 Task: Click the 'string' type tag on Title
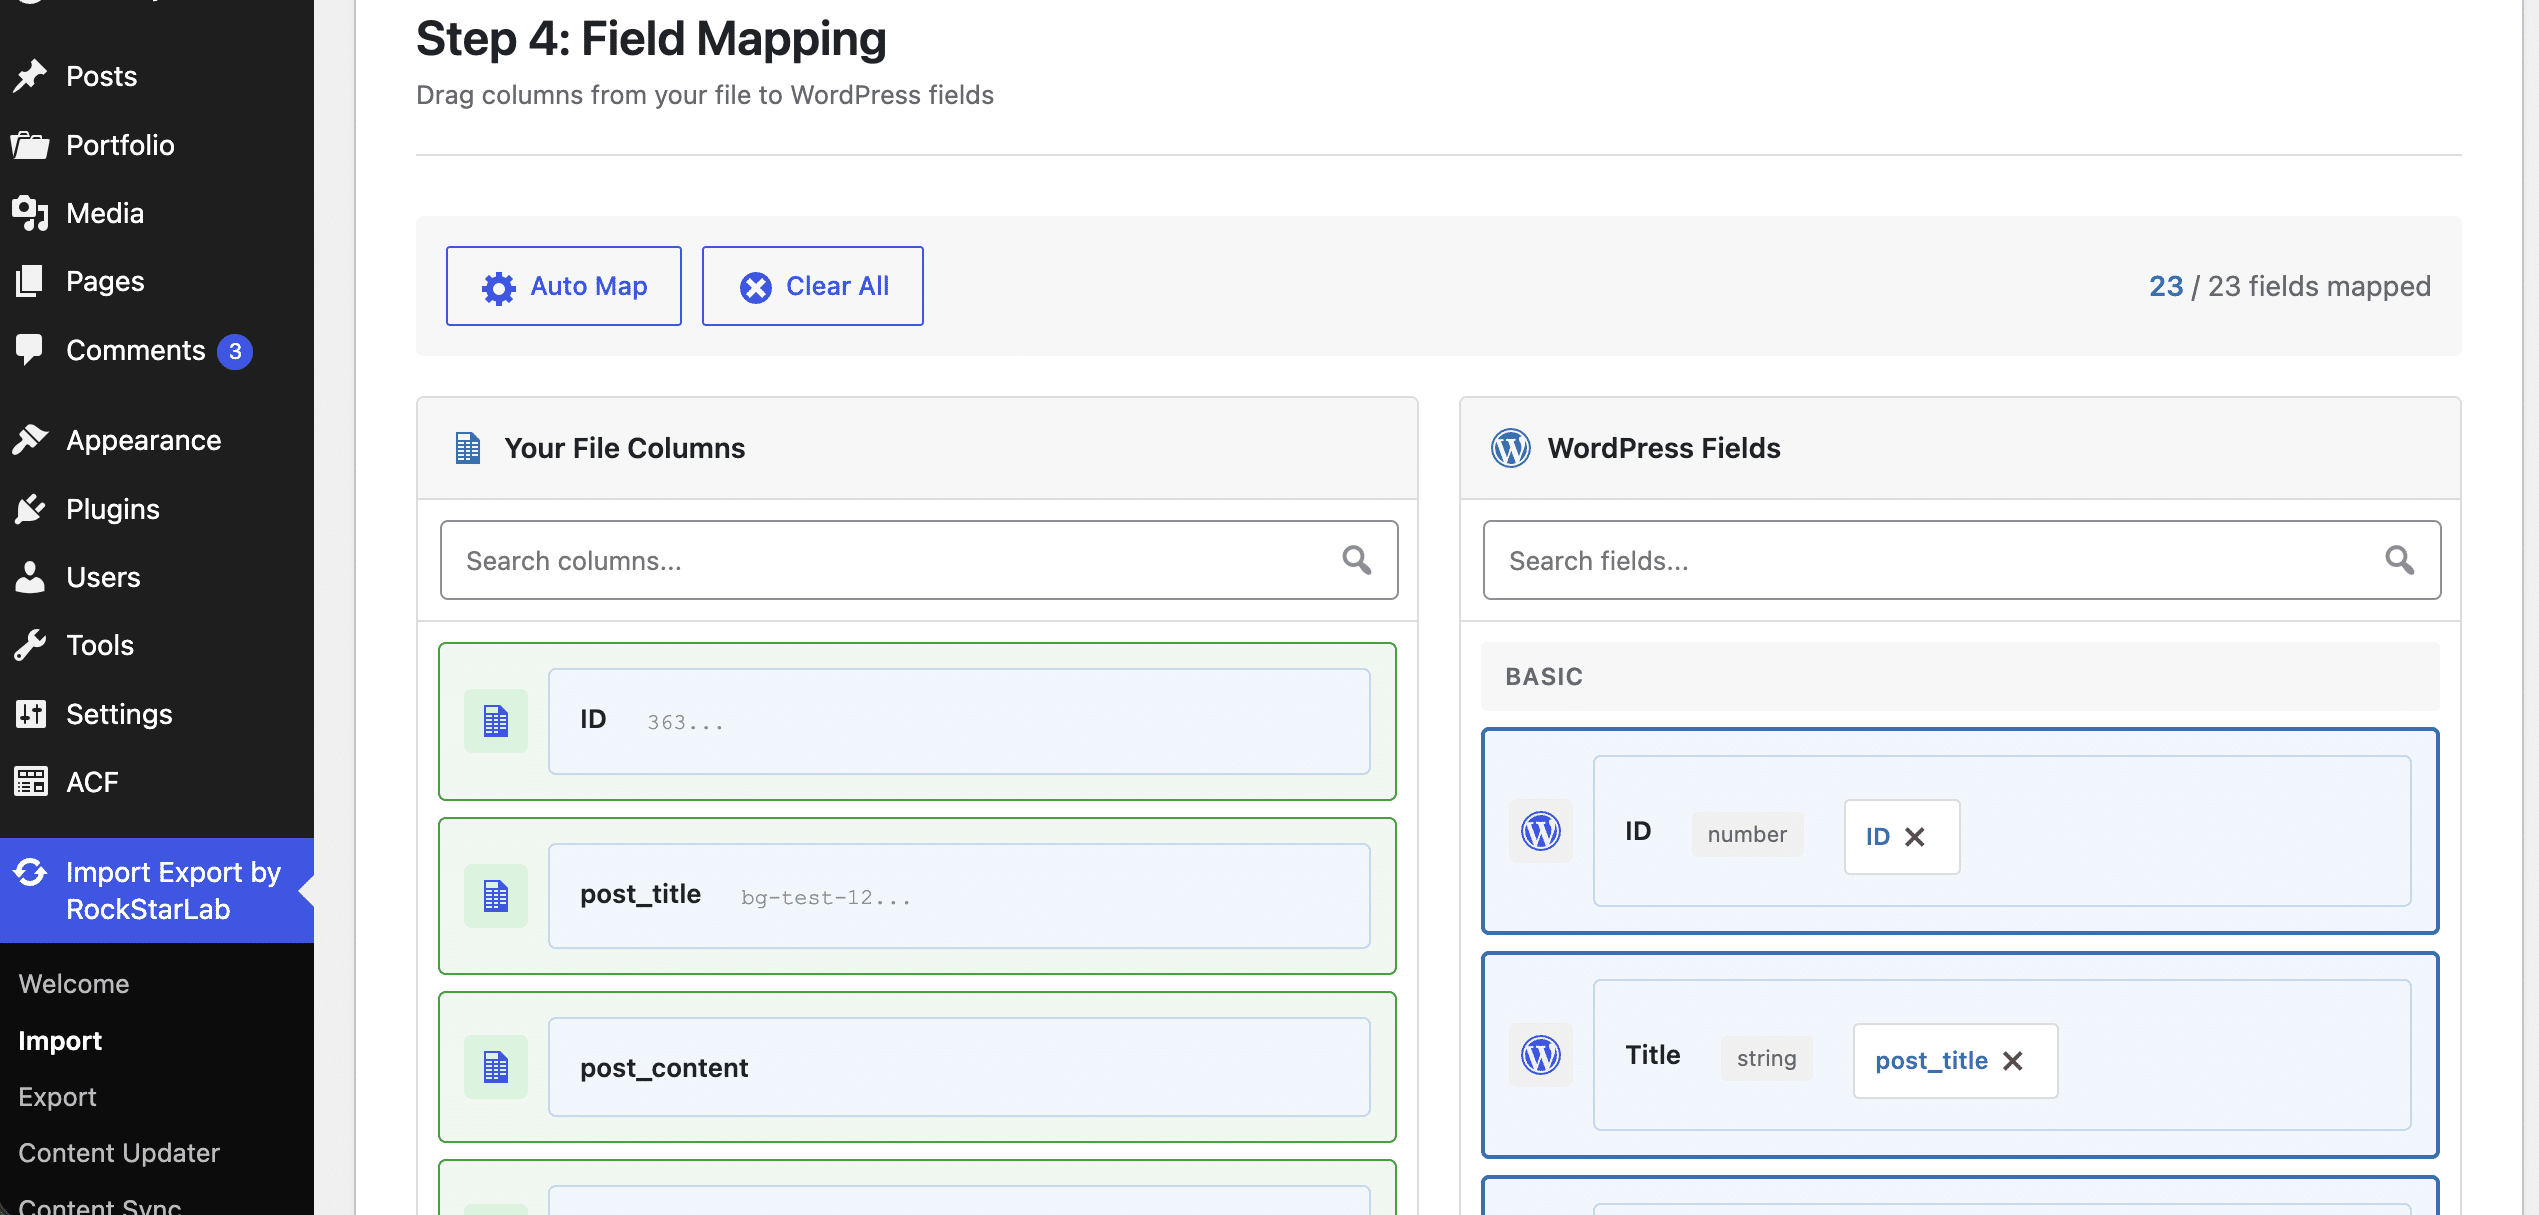[x=1766, y=1059]
